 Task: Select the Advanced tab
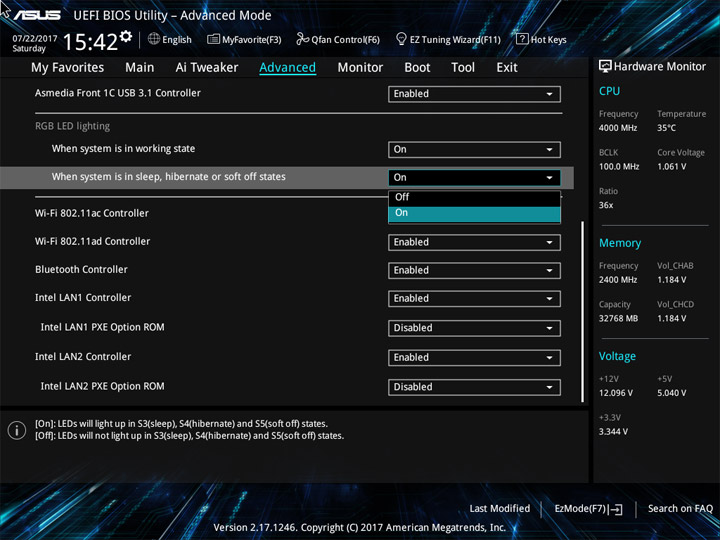point(287,68)
